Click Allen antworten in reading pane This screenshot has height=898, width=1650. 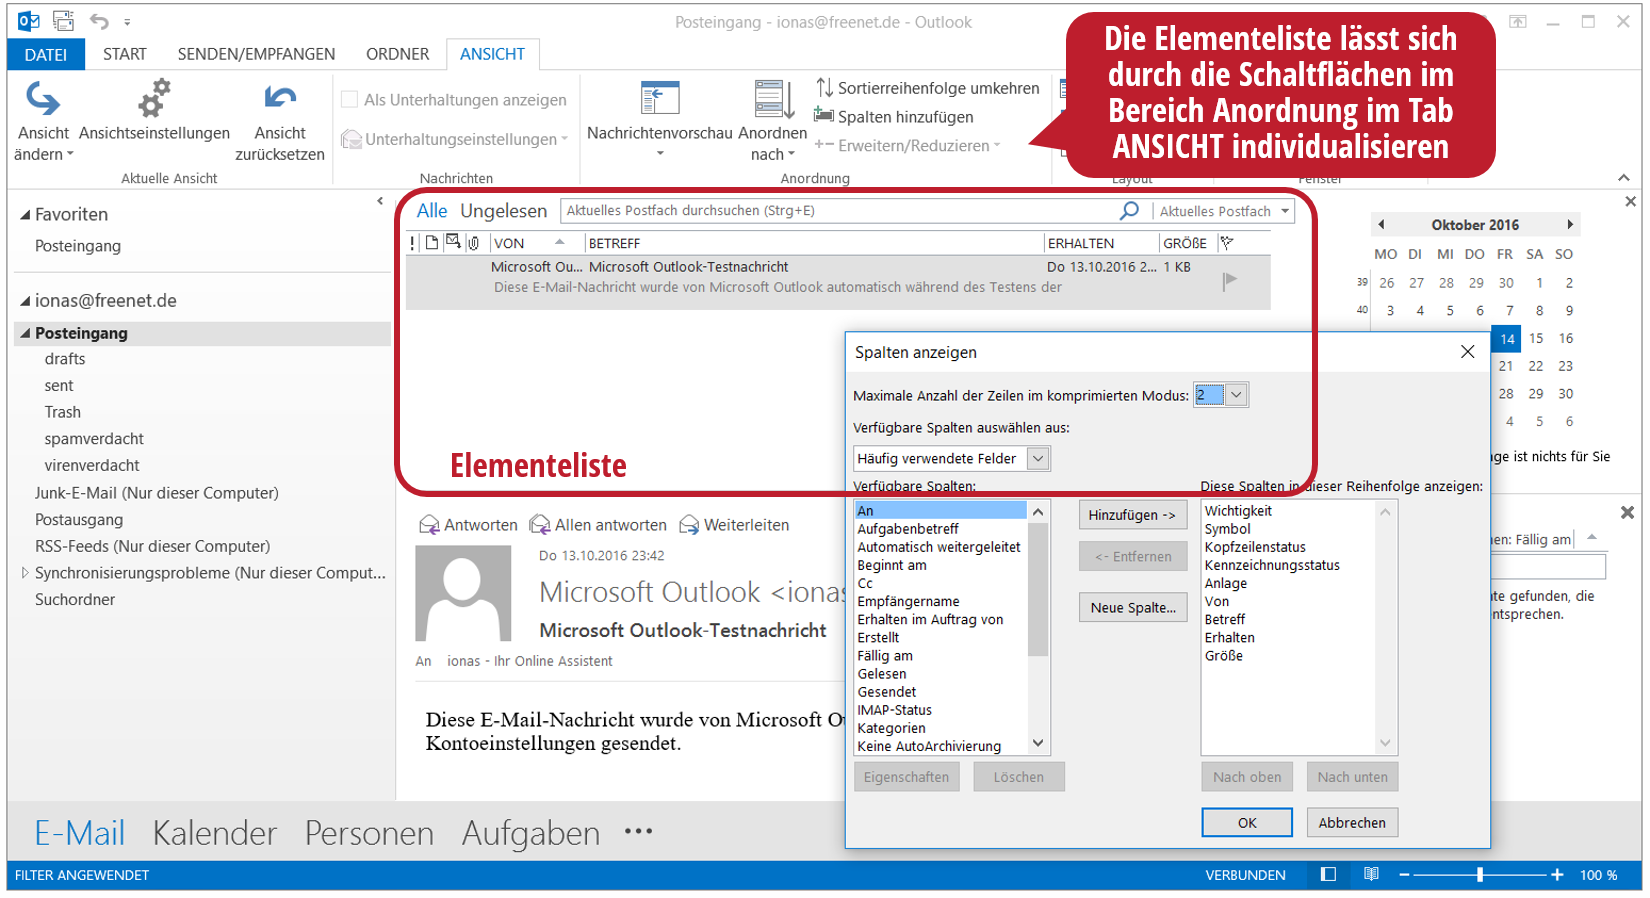click(x=598, y=524)
